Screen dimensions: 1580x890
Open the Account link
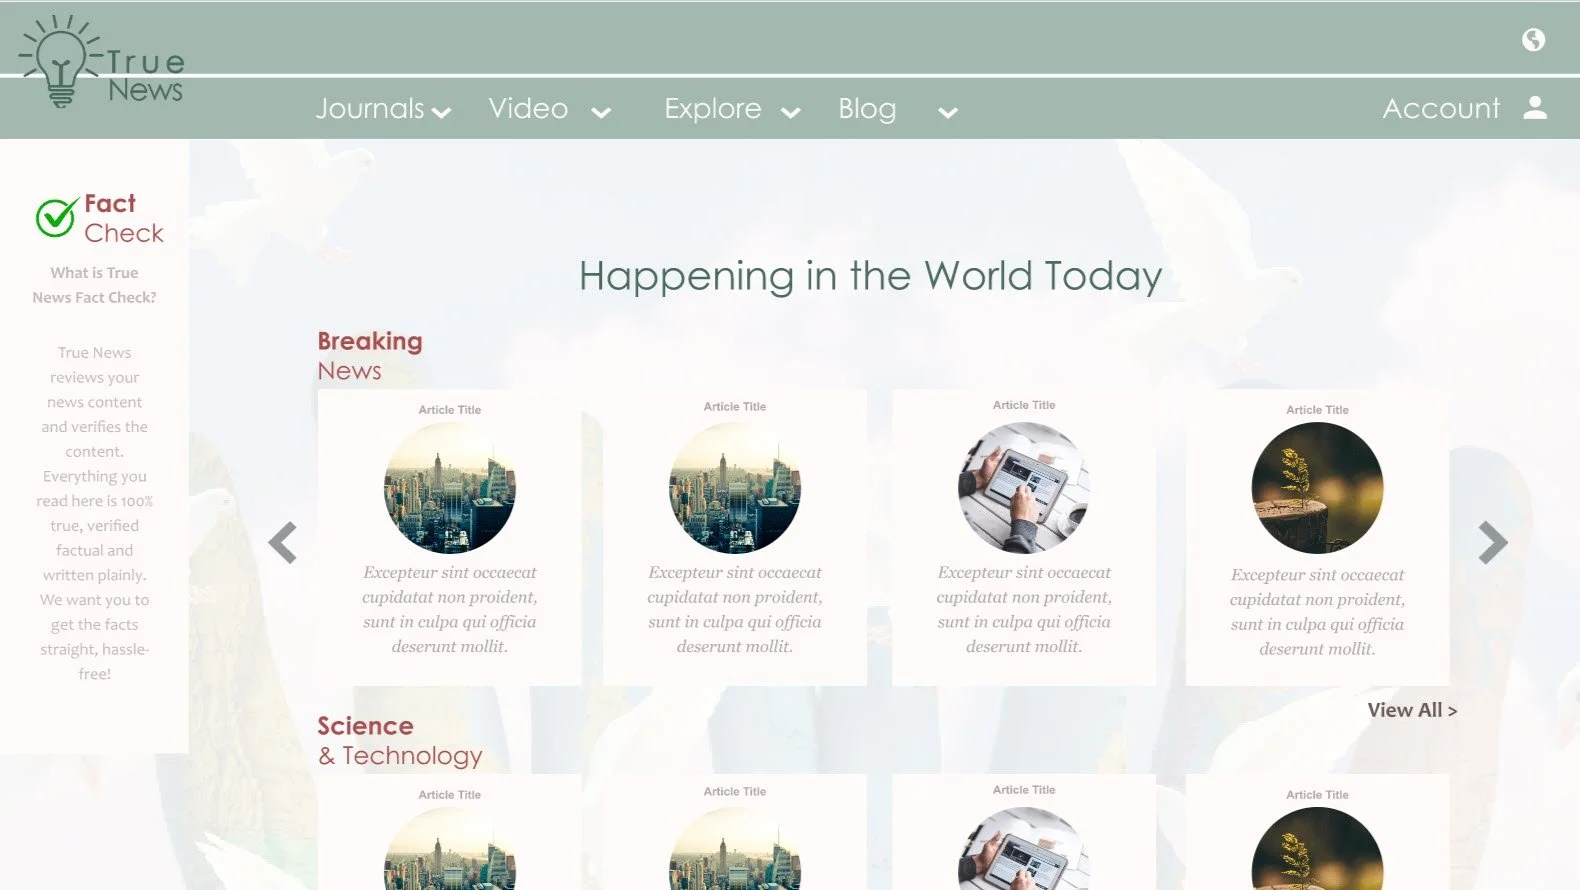click(1441, 108)
